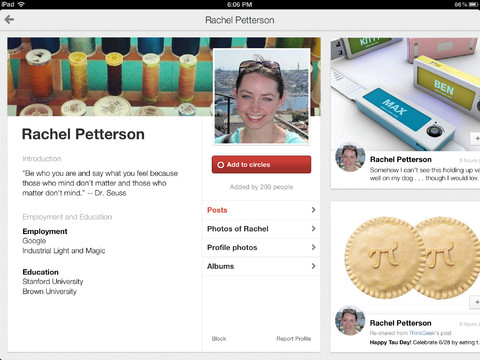Tap the battery indicator in status bar
This screenshot has height=360, width=480.
tap(474, 4)
